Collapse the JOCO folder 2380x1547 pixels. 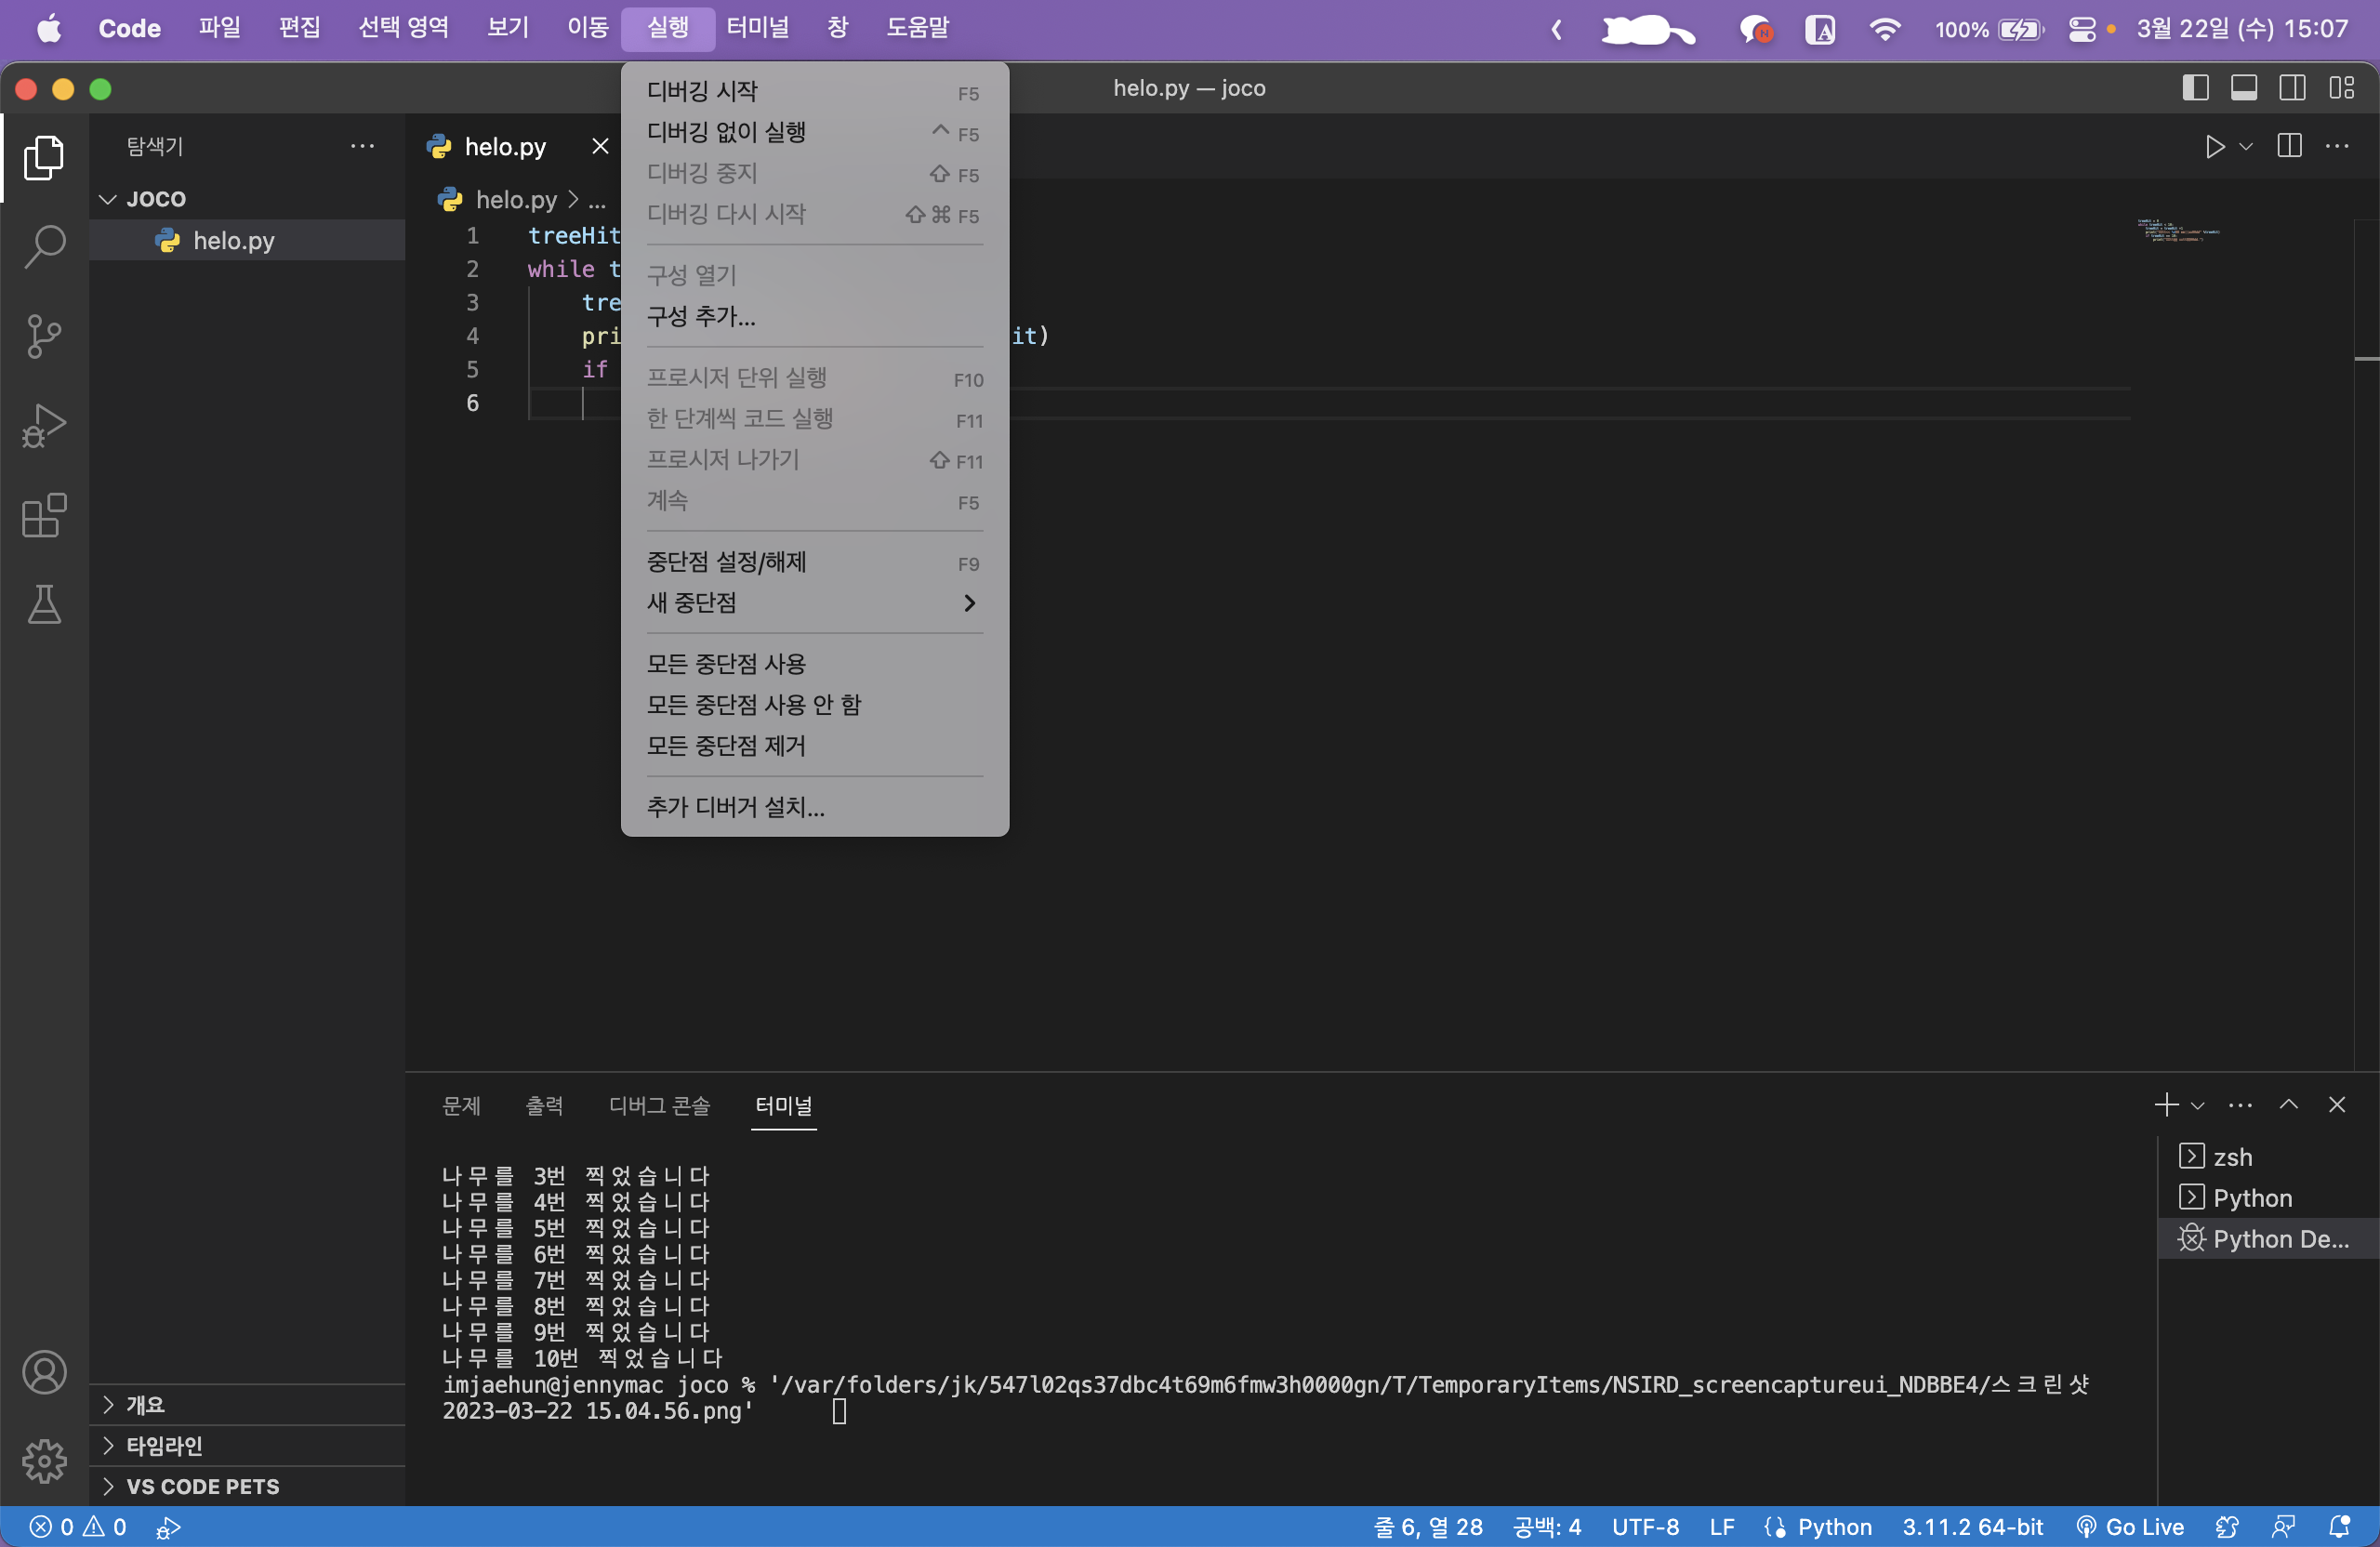coord(247,199)
